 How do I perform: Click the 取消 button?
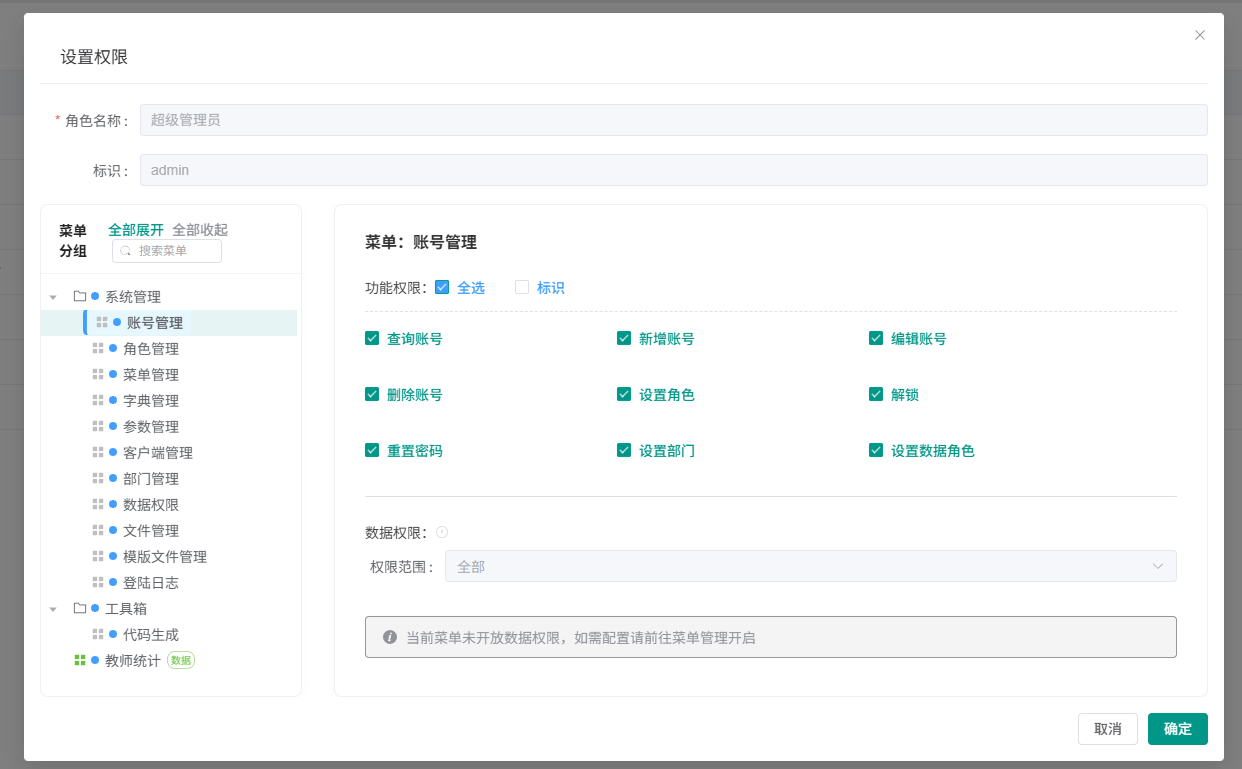(1107, 729)
